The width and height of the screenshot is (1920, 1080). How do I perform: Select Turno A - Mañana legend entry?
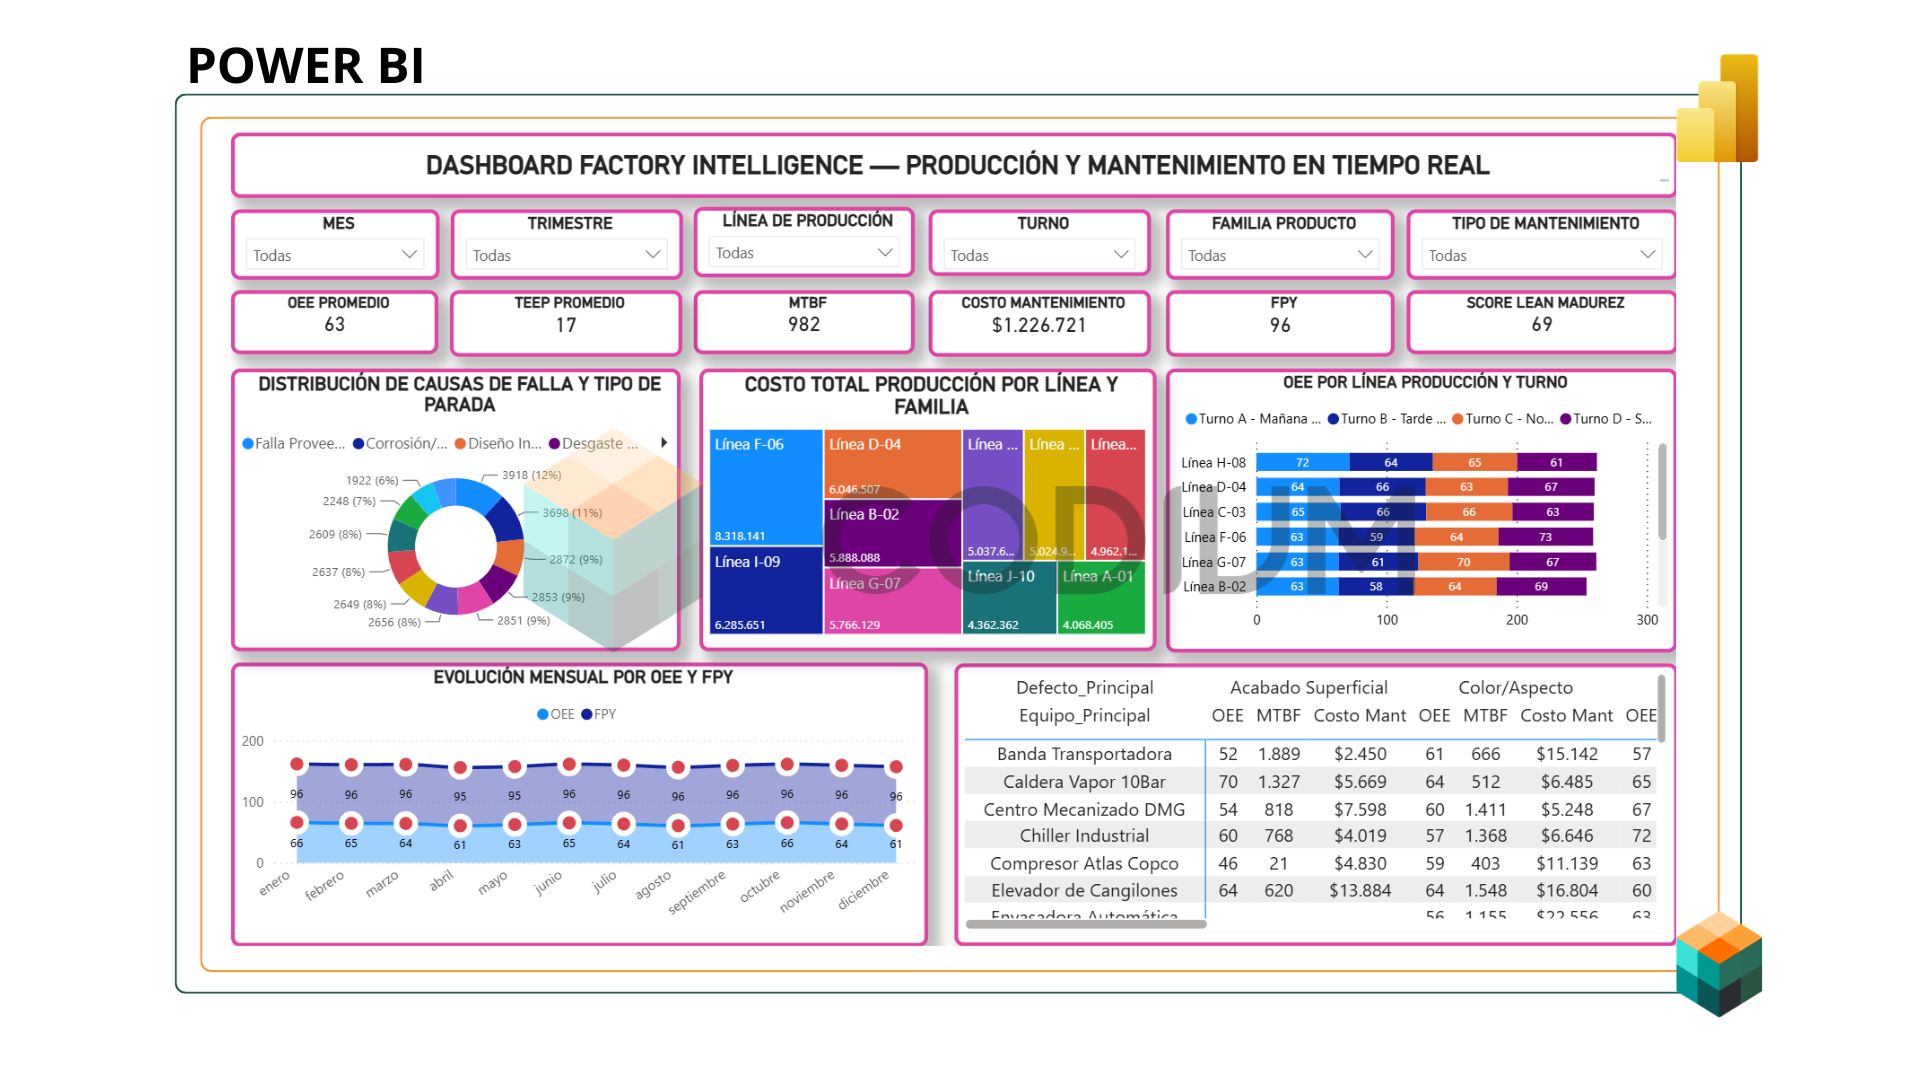[x=1253, y=419]
